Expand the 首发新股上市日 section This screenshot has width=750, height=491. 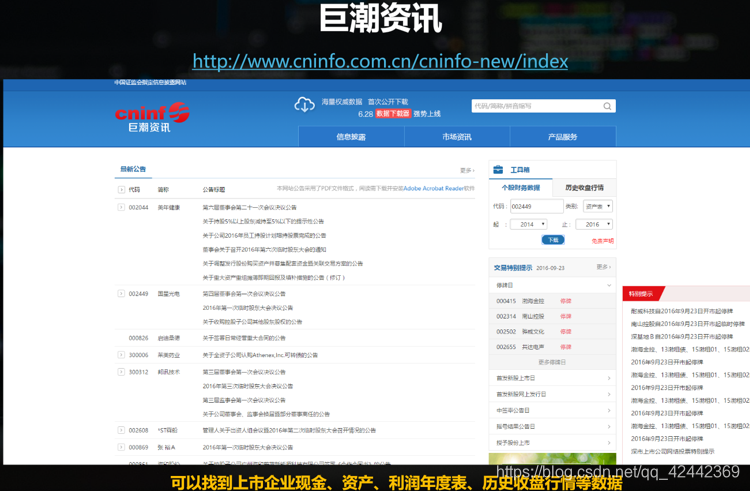pos(552,378)
